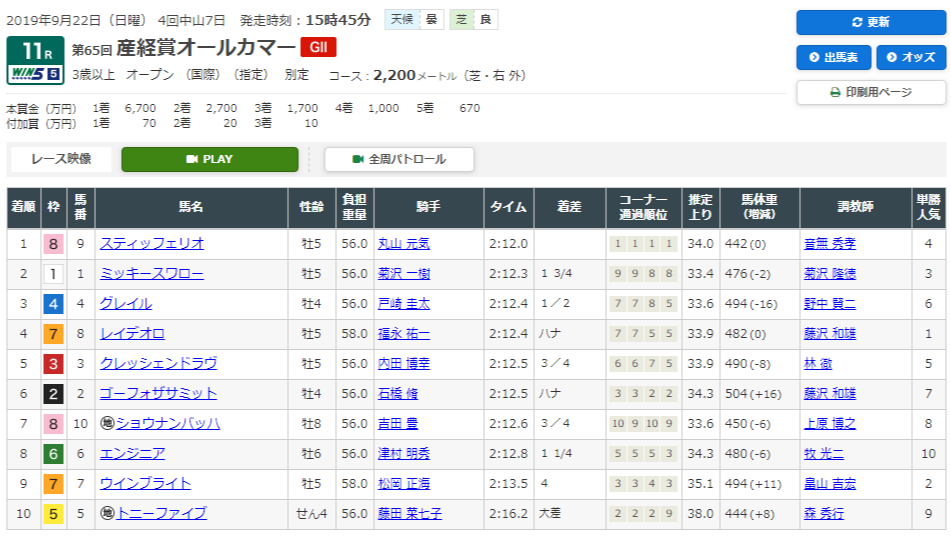Open jockey link 戸崎 圭太
This screenshot has height=537, width=951.
tap(404, 303)
